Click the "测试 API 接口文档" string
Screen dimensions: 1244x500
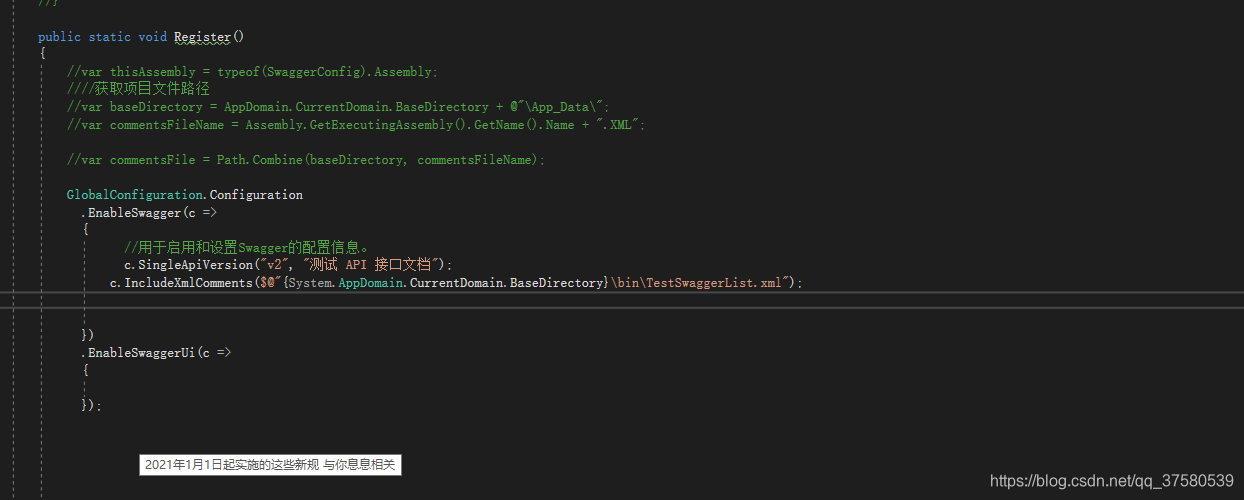pyautogui.click(x=371, y=265)
